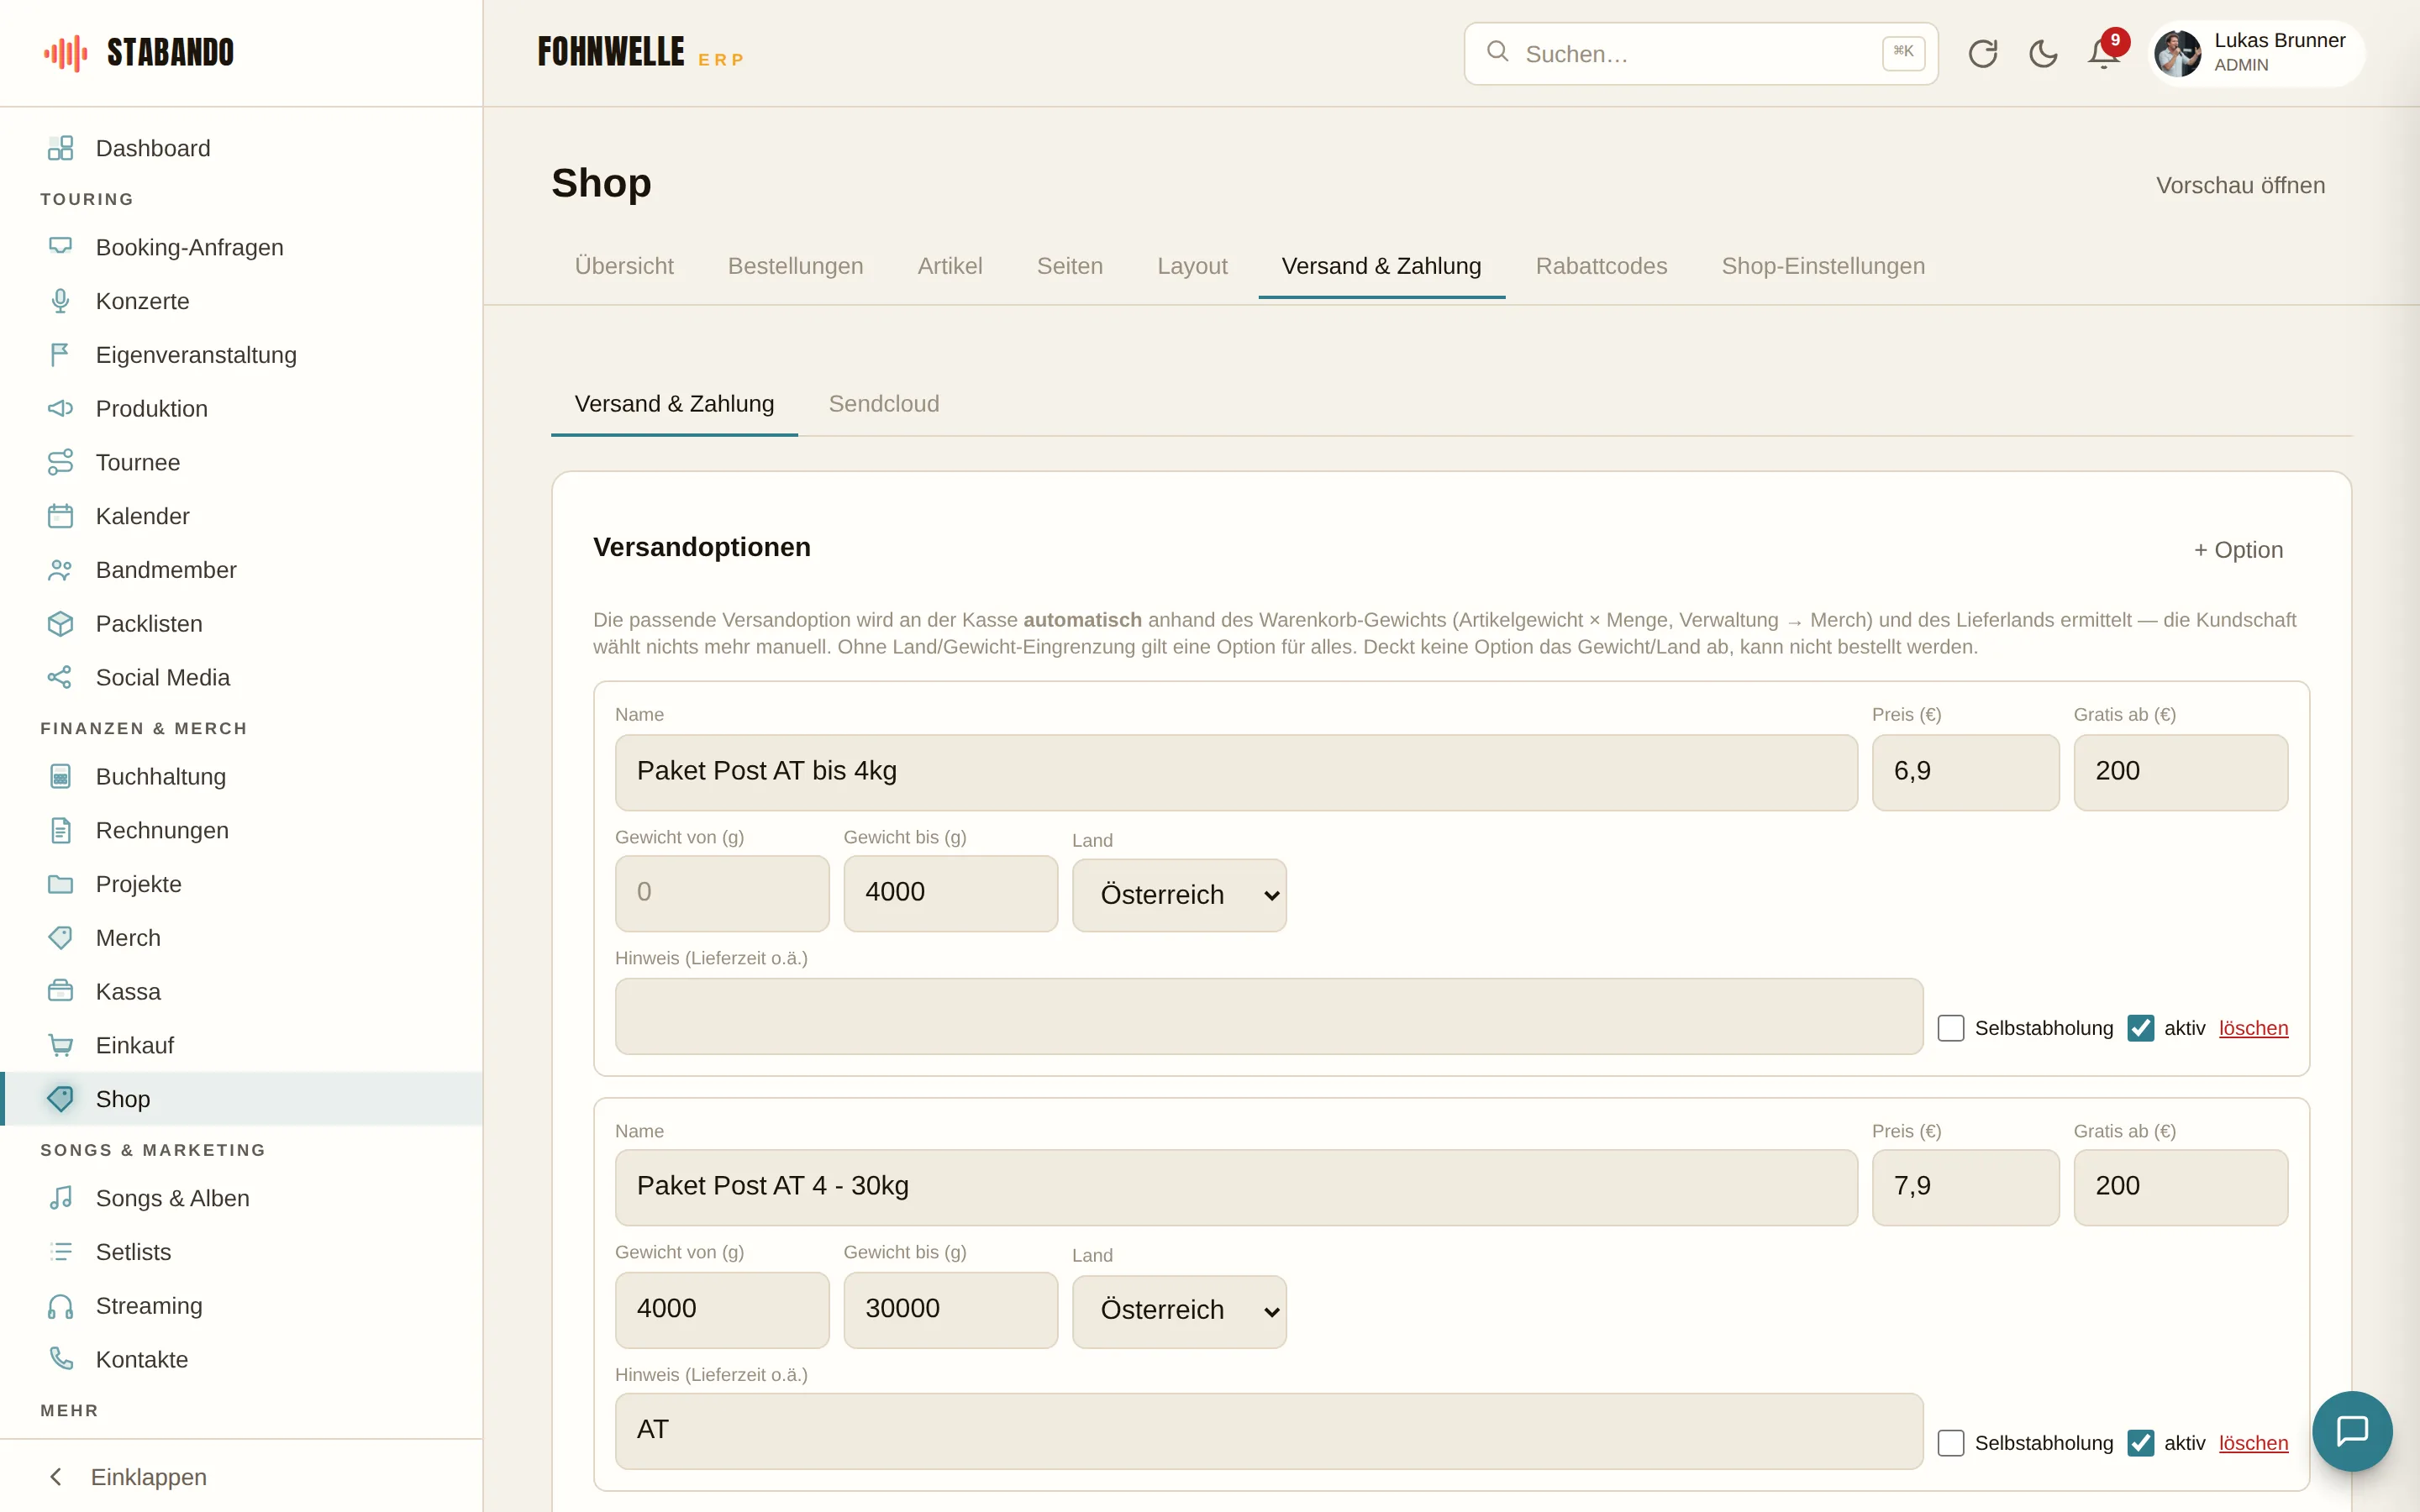Click the Produktion megaphone icon
Screen dimensions: 2420x1512
coord(60,408)
